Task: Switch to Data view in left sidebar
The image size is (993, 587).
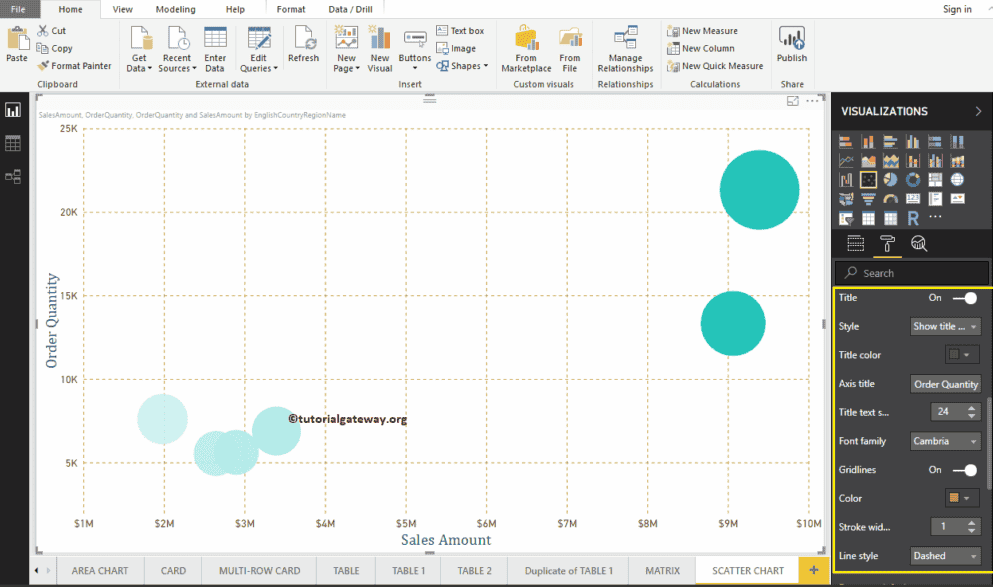Action: 13,144
